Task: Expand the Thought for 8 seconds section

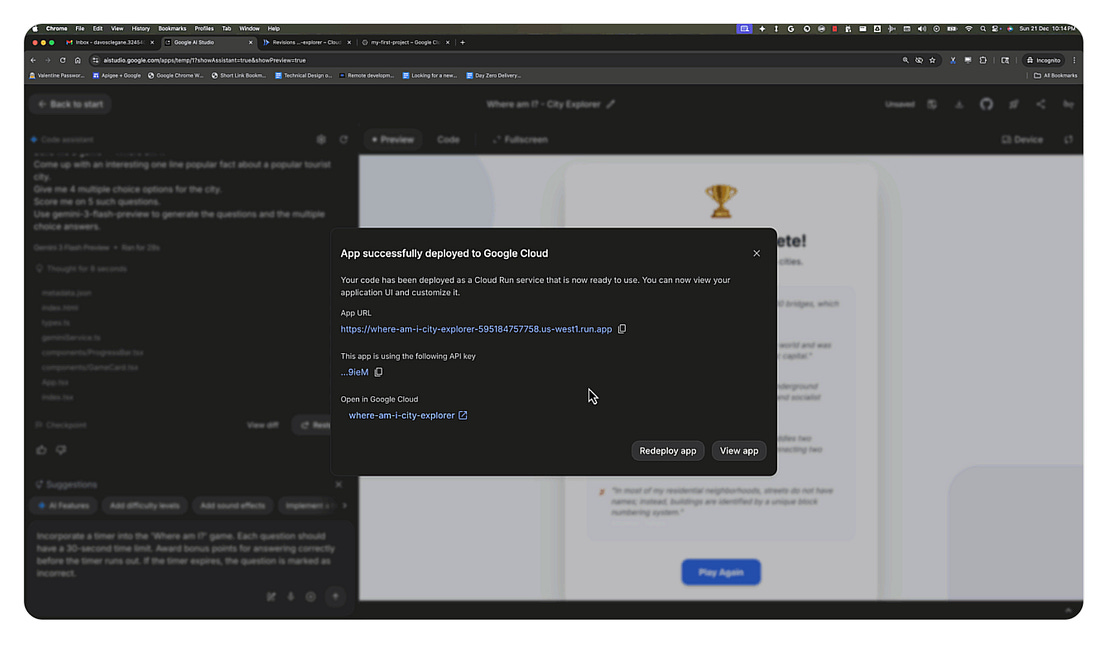Action: [81, 269]
